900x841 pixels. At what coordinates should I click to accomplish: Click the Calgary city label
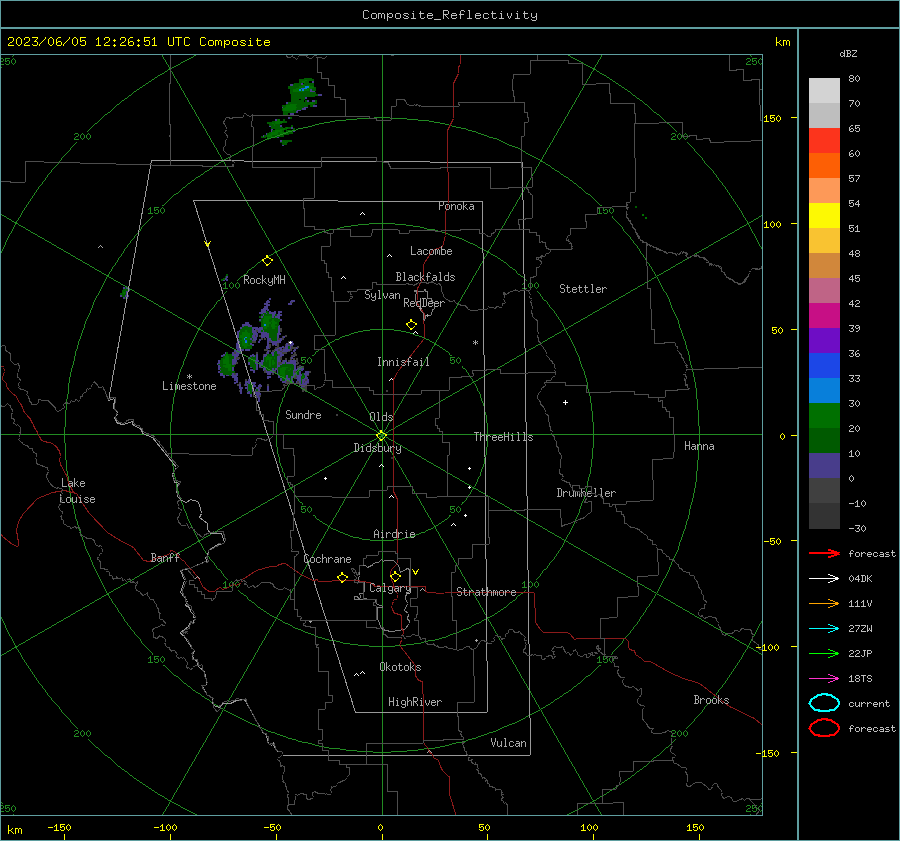390,588
